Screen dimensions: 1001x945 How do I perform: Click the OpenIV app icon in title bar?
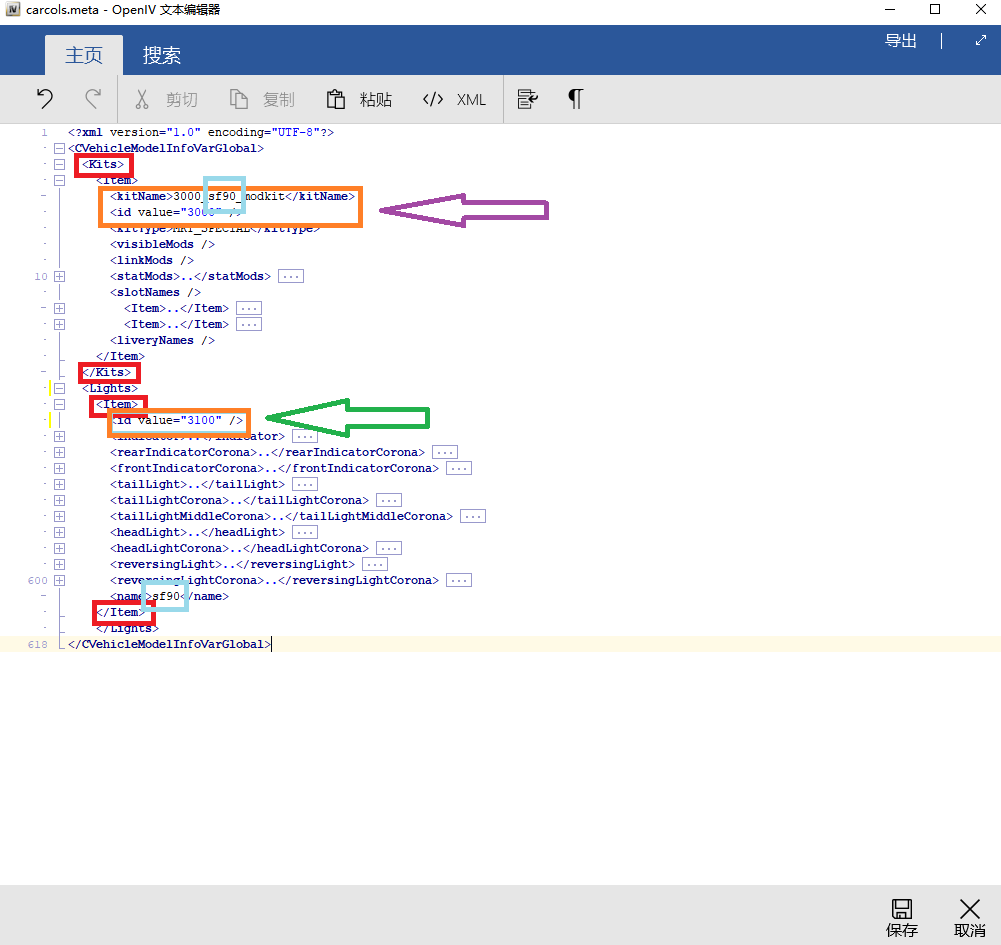tap(13, 10)
